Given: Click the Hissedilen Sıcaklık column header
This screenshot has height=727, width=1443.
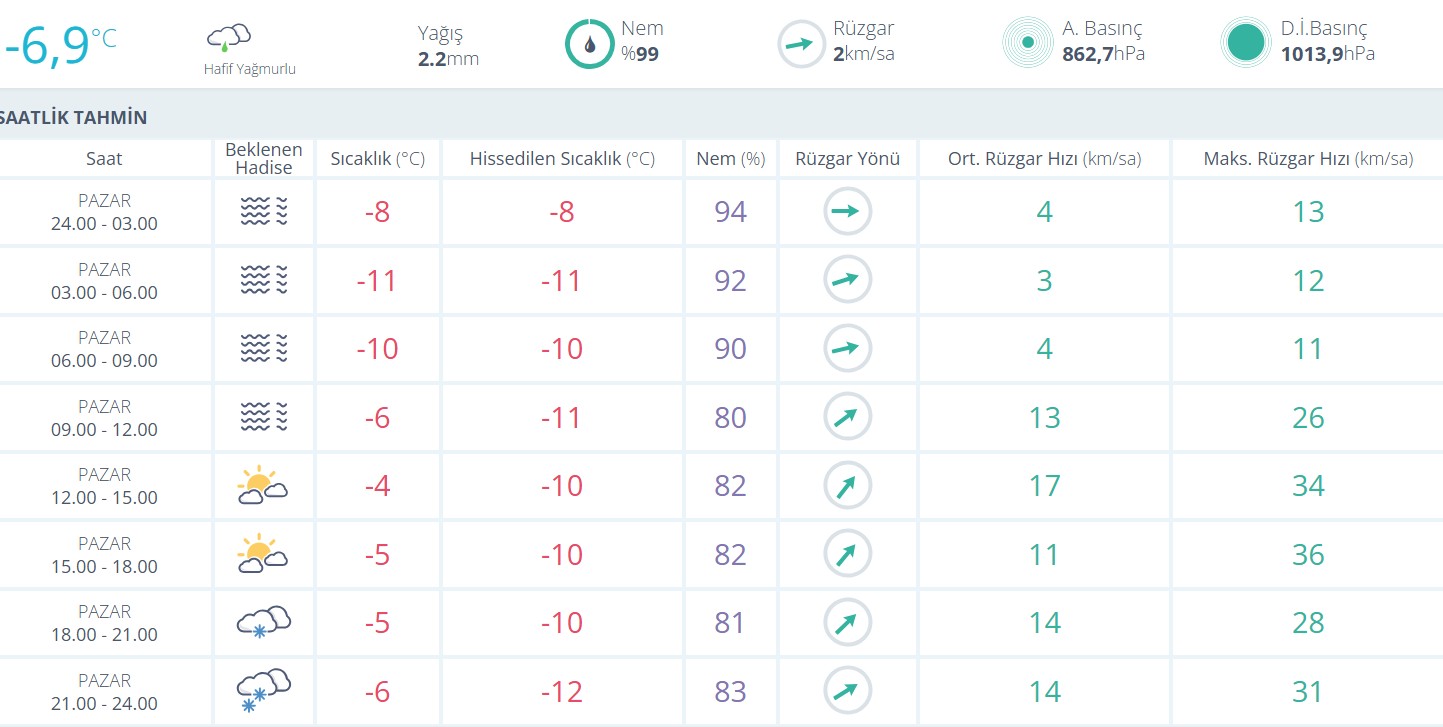Looking at the screenshot, I should pos(562,159).
